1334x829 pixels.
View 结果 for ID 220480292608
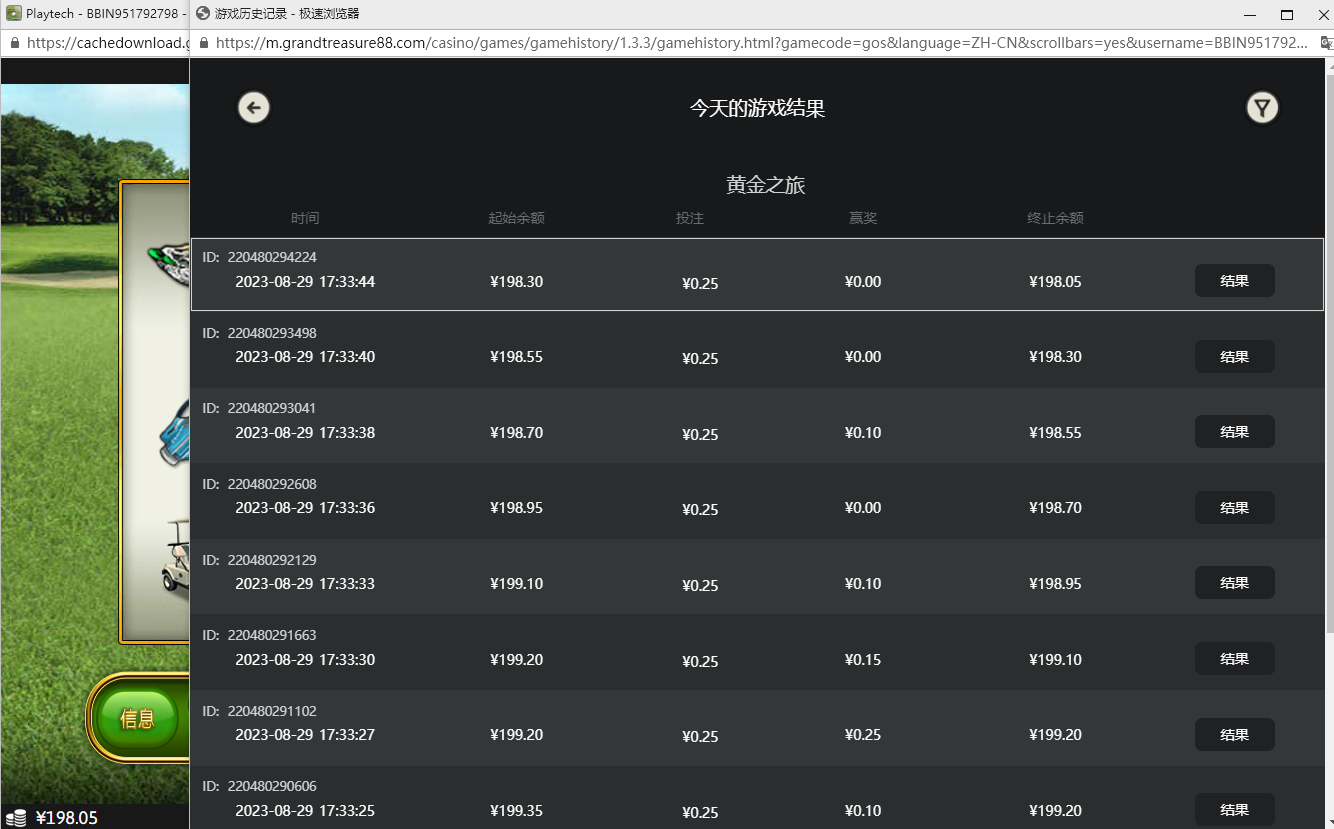[1235, 508]
